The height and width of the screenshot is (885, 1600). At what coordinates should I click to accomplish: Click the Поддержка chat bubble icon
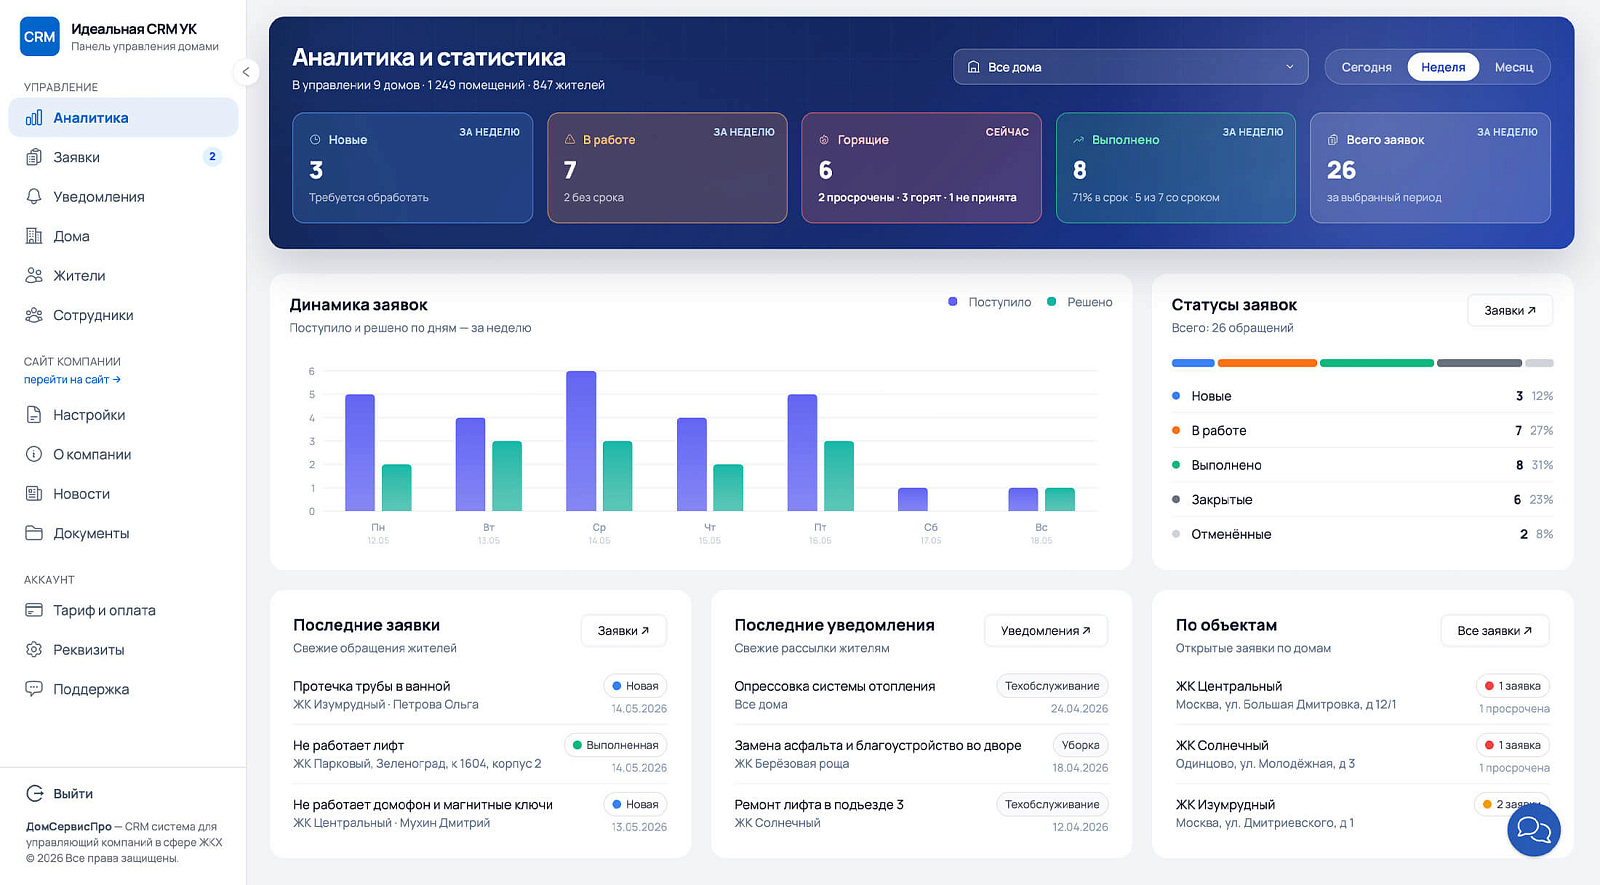34,689
